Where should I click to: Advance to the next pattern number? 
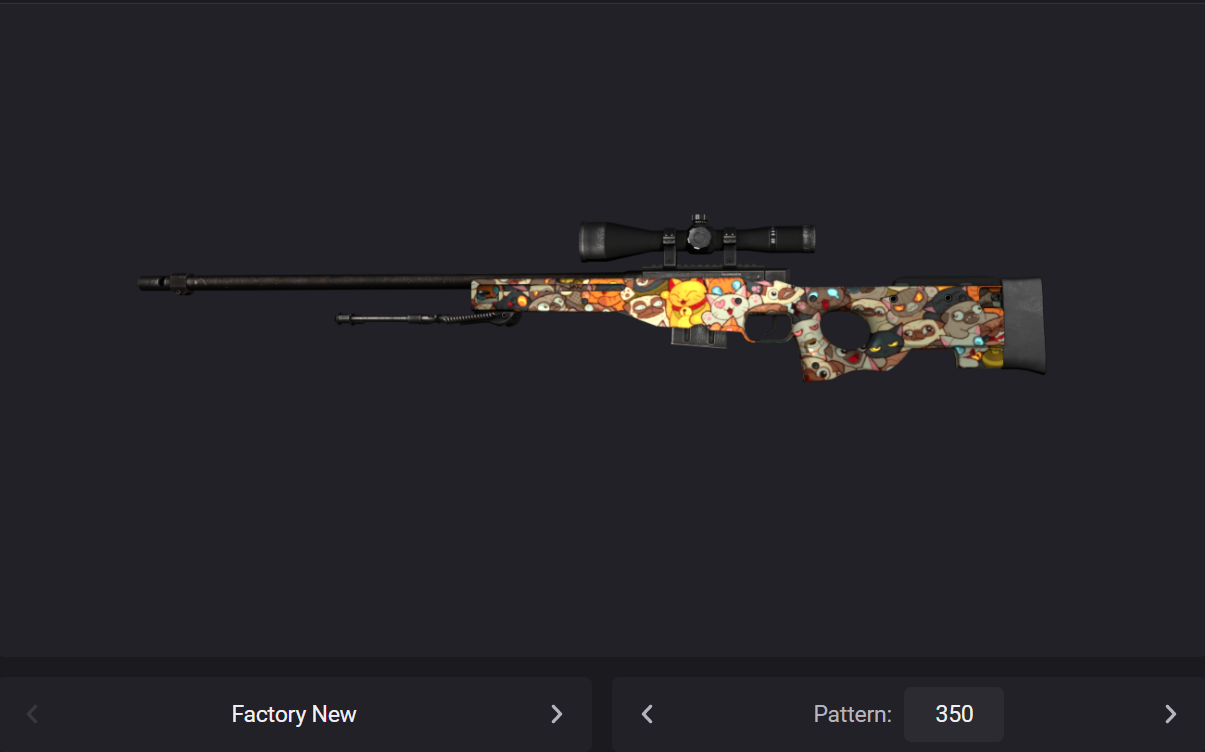click(1170, 714)
